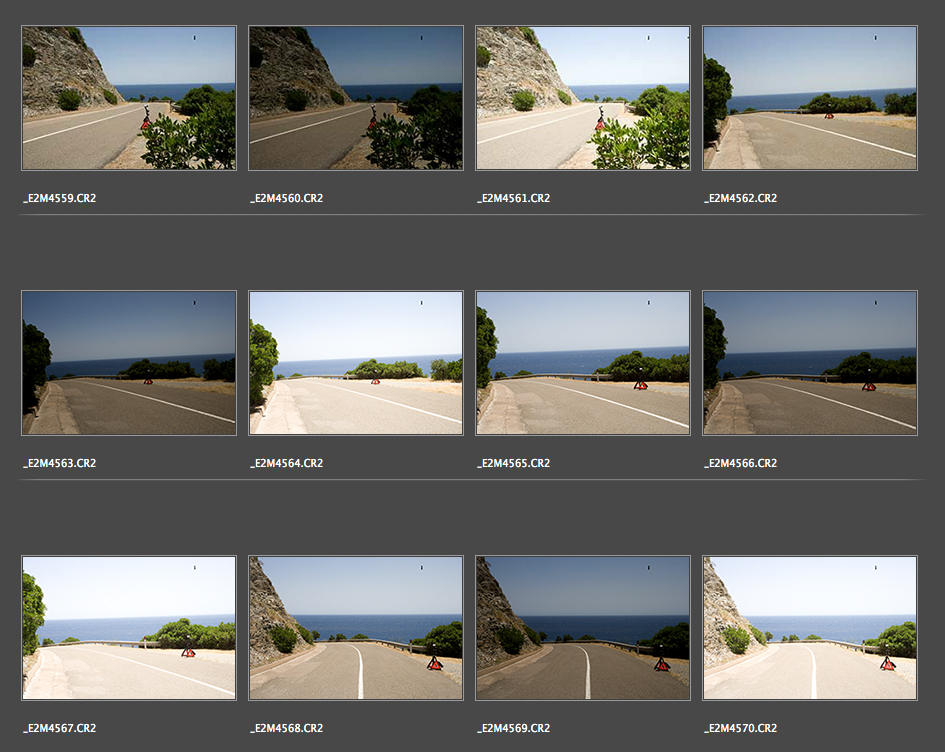Click the _E2M4566.CR2 file name
The height and width of the screenshot is (752, 945).
pyautogui.click(x=740, y=463)
